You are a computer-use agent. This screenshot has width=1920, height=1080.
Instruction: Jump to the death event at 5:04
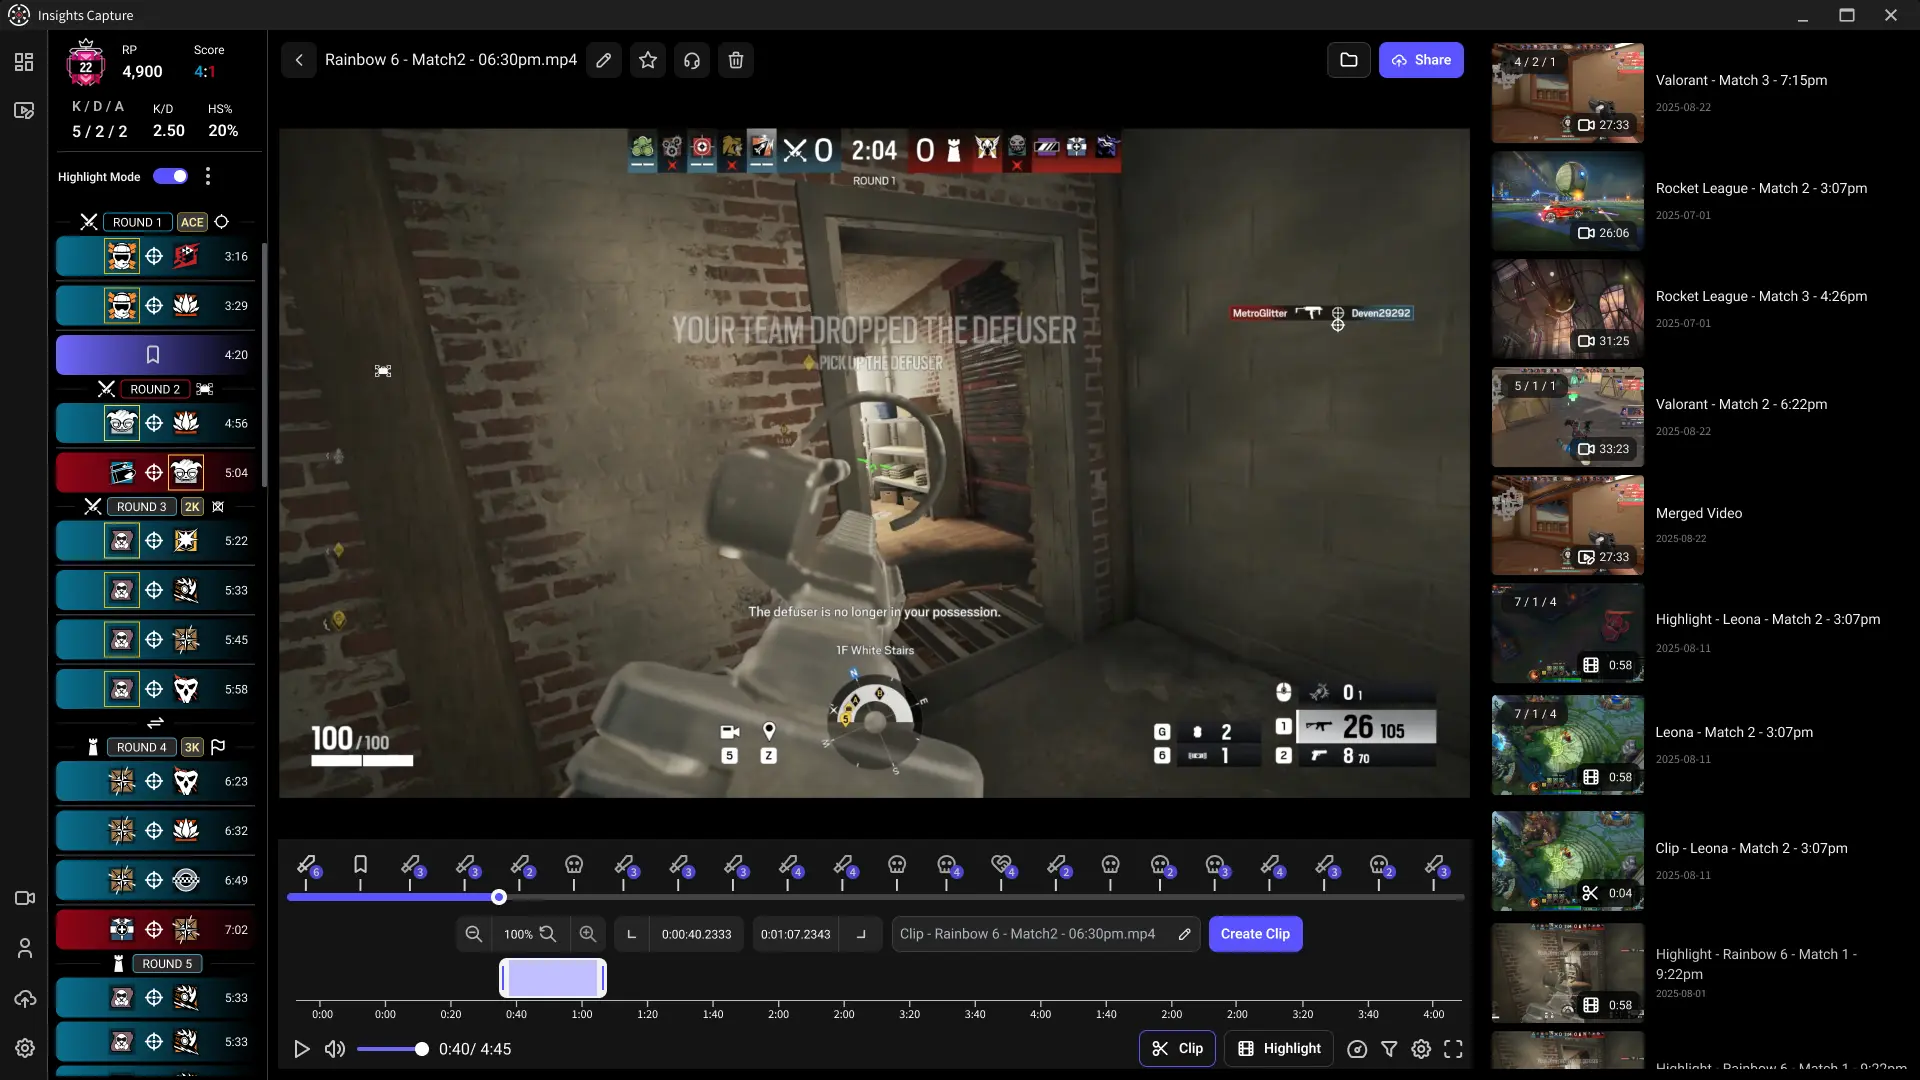click(156, 473)
